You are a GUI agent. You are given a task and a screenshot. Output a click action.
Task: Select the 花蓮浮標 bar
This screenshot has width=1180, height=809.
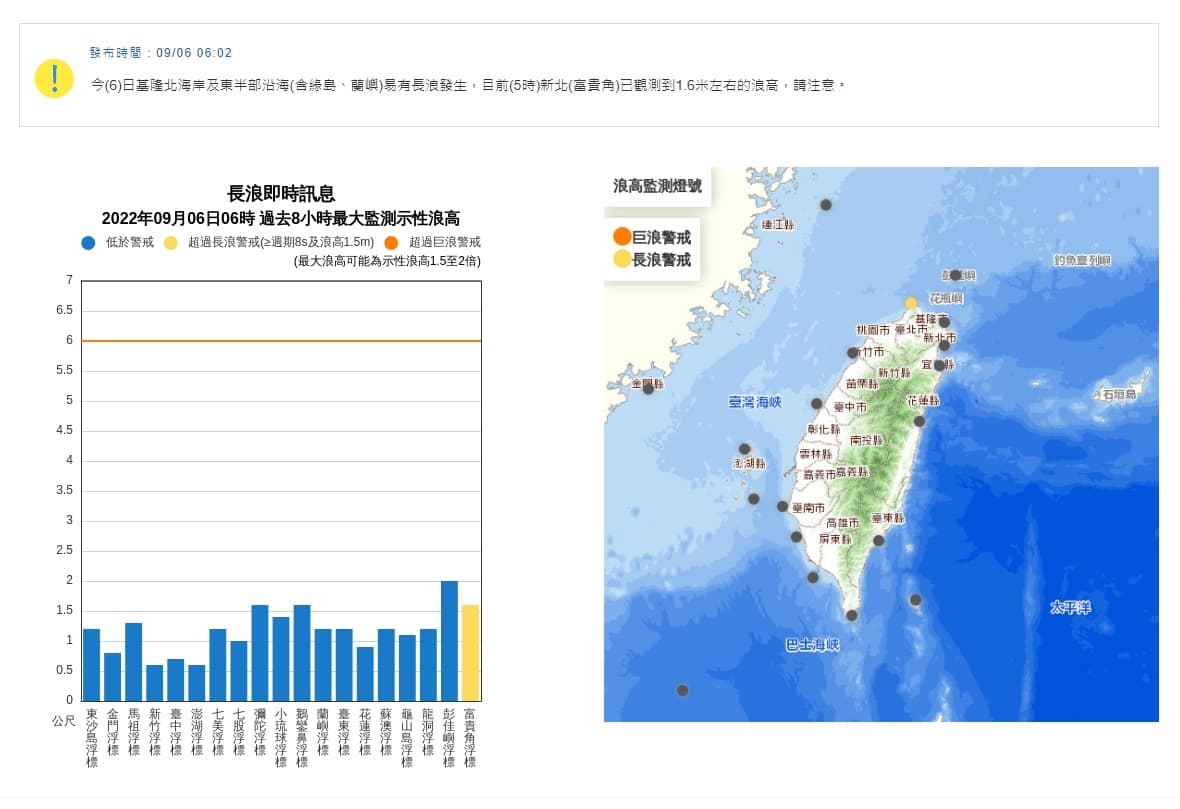364,674
